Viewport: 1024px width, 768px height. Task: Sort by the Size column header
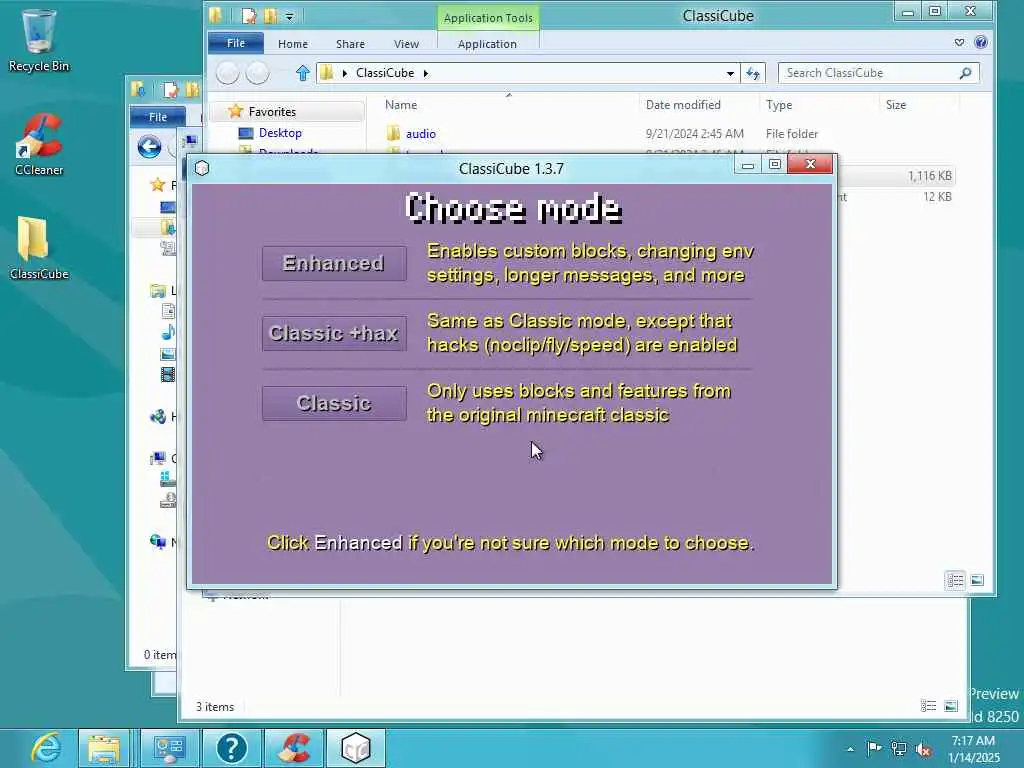click(895, 104)
